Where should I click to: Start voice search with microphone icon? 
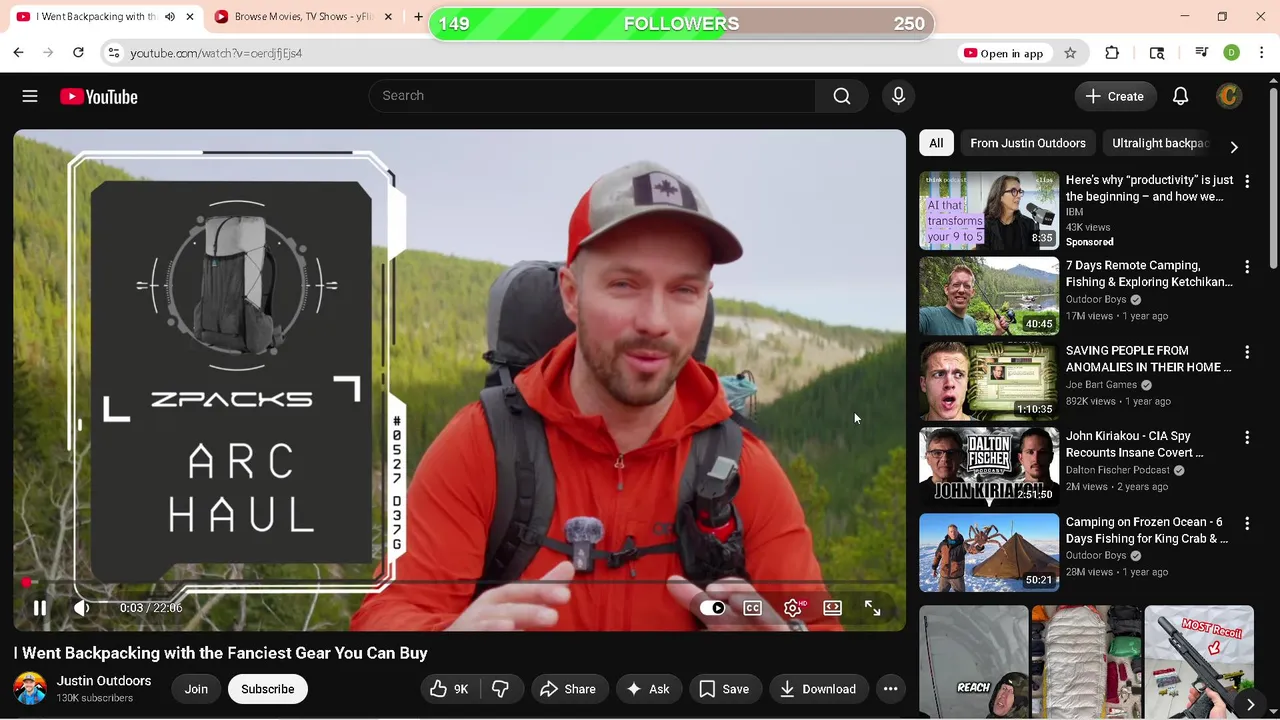[898, 96]
